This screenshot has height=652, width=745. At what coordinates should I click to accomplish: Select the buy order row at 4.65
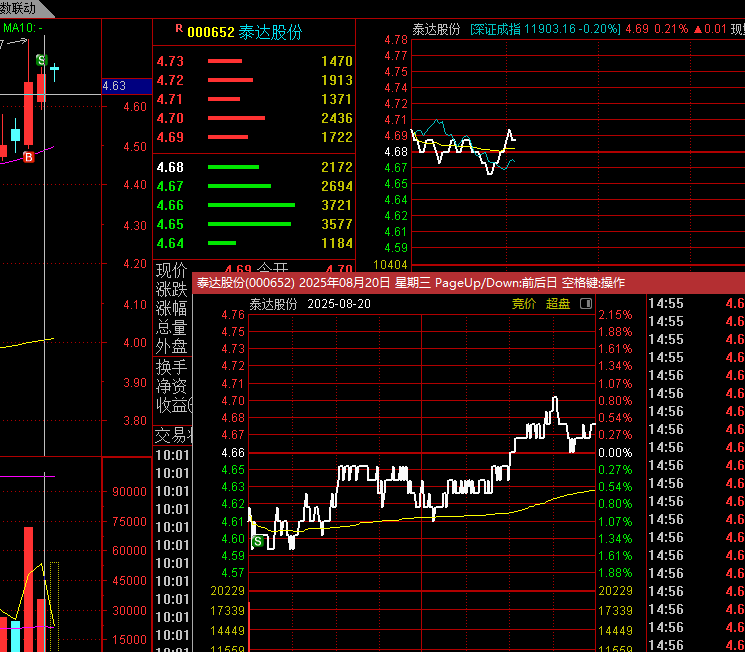pos(254,224)
